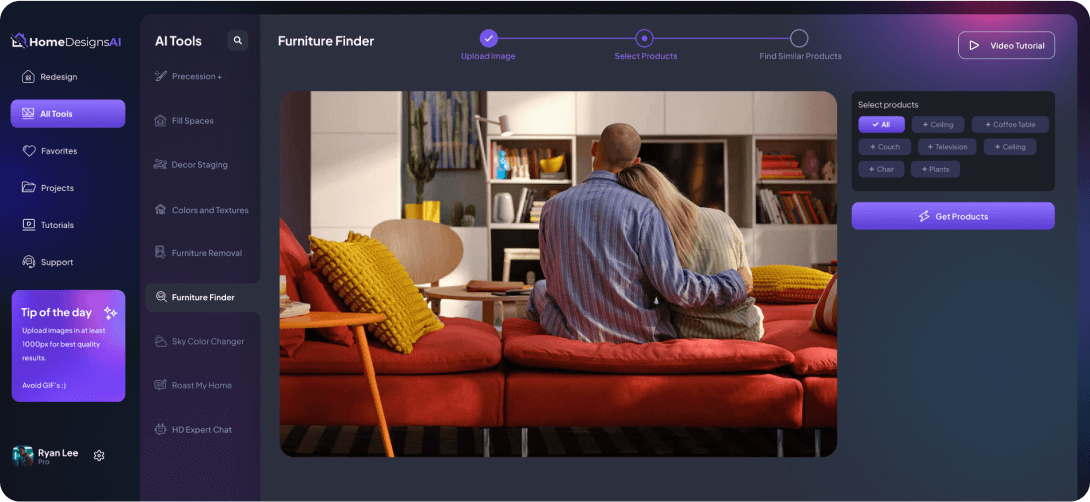Click the search icon in AI Tools
This screenshot has width=1090, height=502.
[237, 41]
